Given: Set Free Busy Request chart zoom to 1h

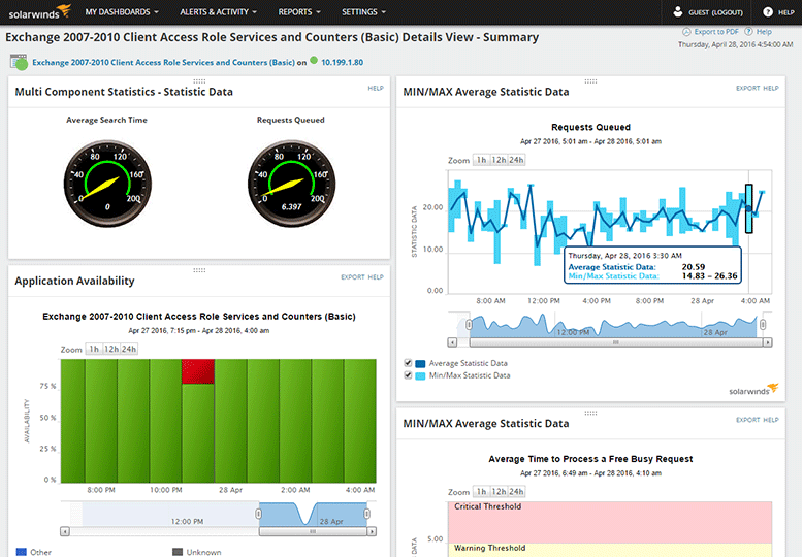Looking at the screenshot, I should [x=481, y=492].
